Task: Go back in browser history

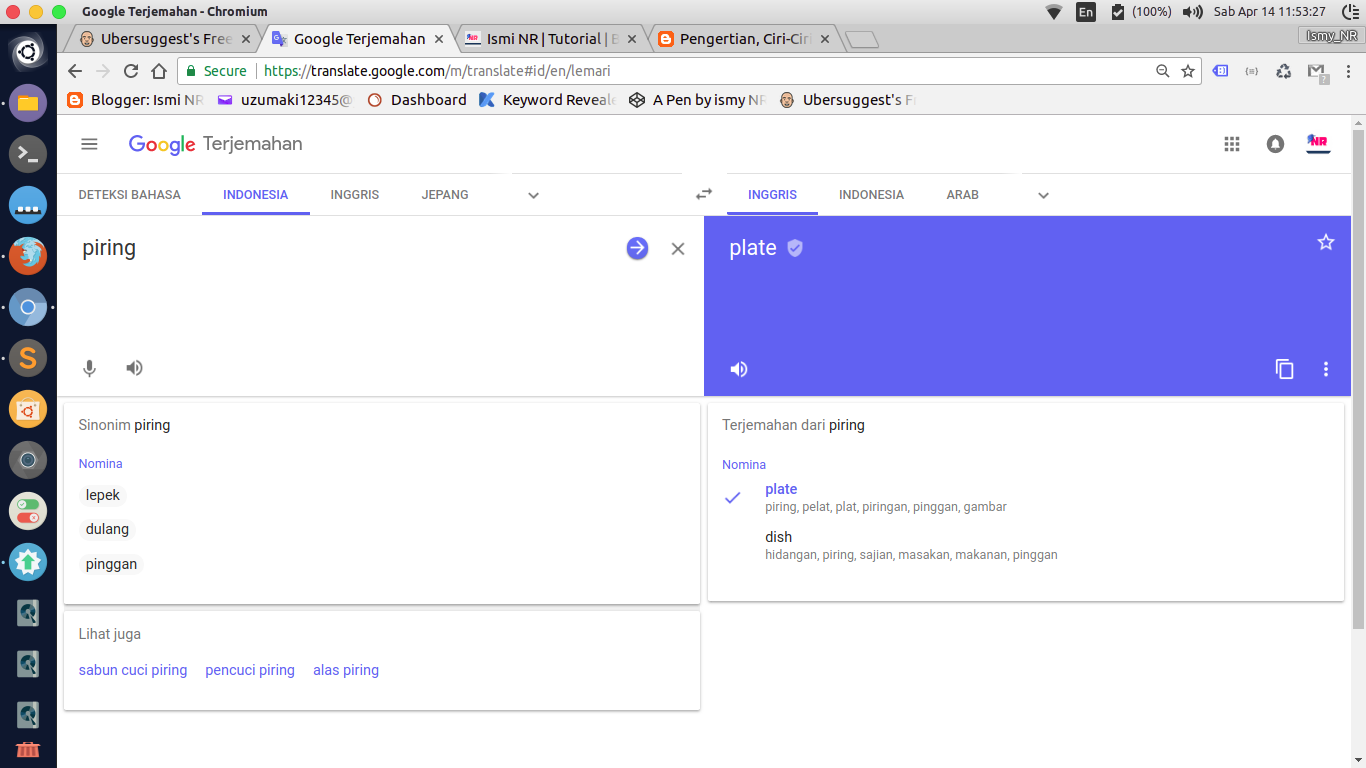Action: [x=75, y=71]
